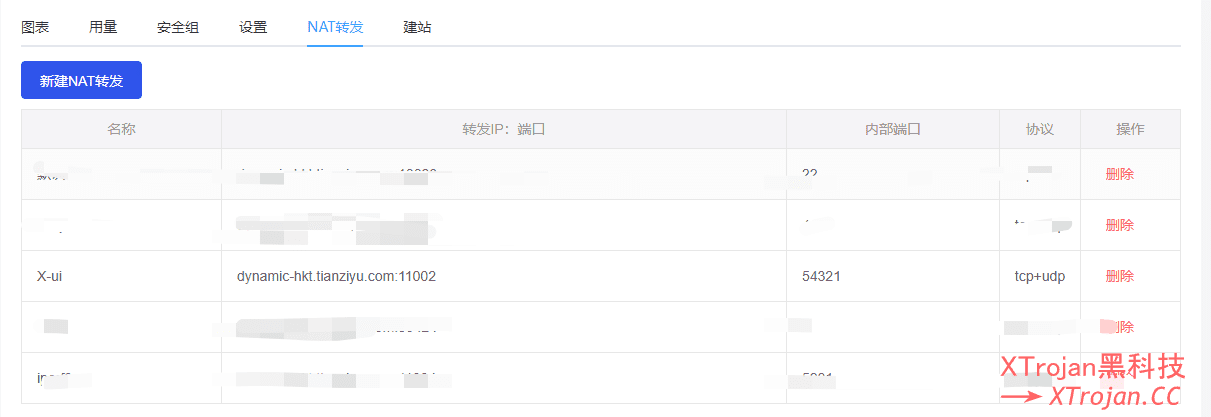Click the 内部端口 column header
The image size is (1211, 417).
(x=892, y=129)
